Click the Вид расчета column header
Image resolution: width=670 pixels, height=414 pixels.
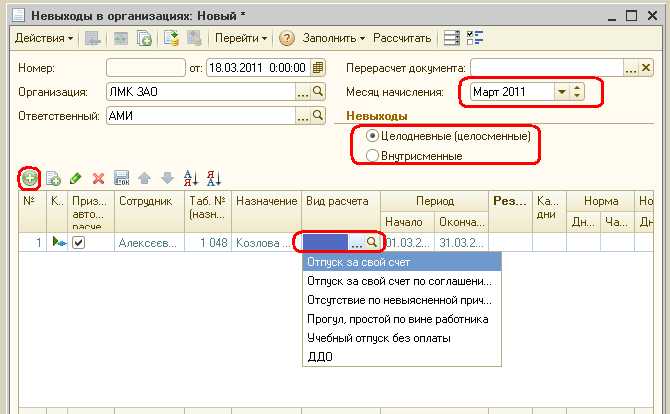(341, 211)
